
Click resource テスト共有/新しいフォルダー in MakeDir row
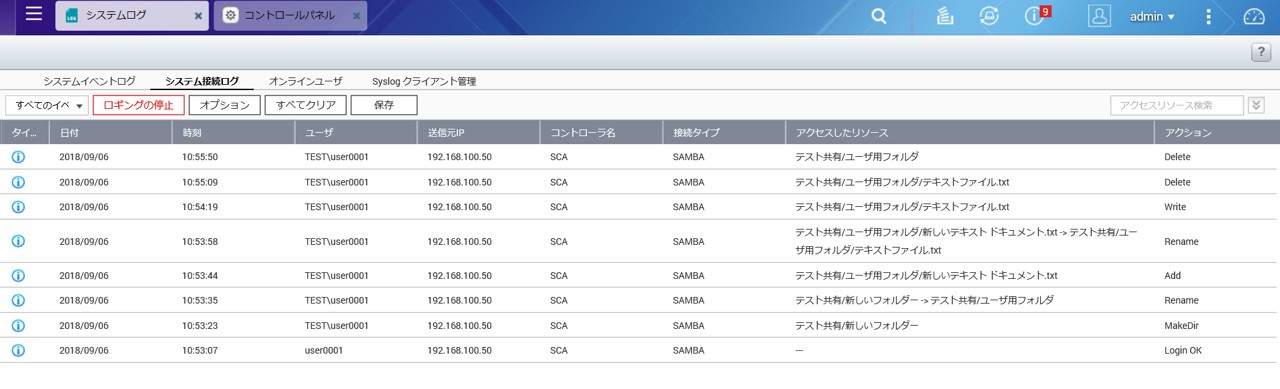coord(856,325)
